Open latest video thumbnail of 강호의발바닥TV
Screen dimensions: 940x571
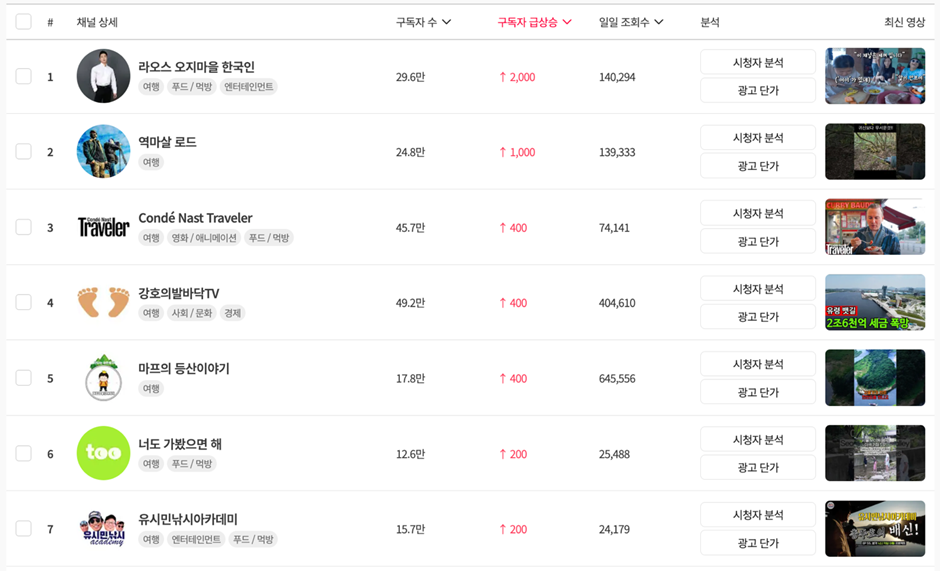point(875,302)
